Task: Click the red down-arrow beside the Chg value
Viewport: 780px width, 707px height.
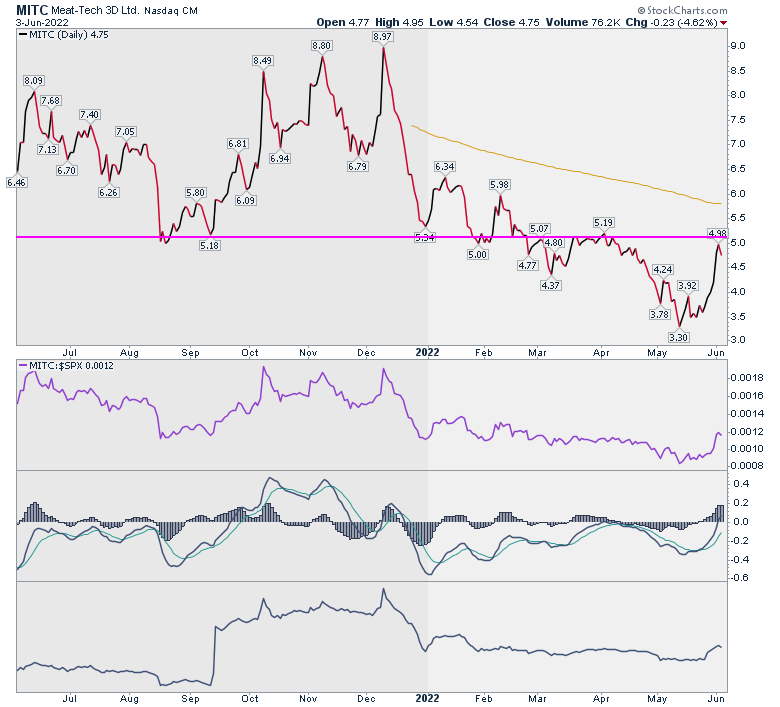Action: 723,23
